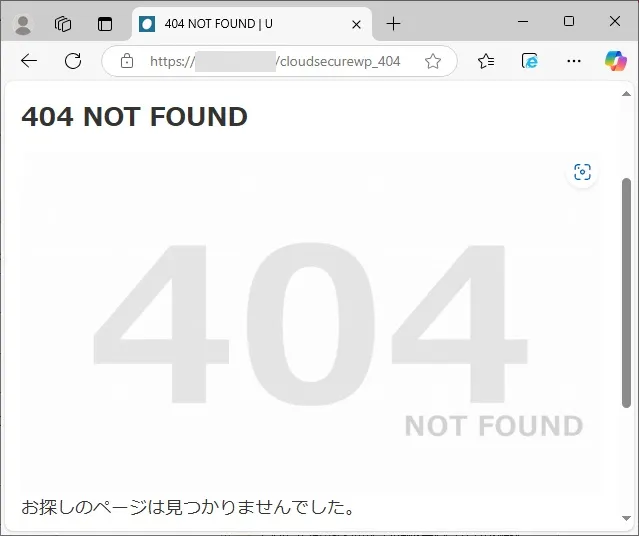The width and height of the screenshot is (639, 536).
Task: Open the workspaces icon
Action: (x=63, y=24)
